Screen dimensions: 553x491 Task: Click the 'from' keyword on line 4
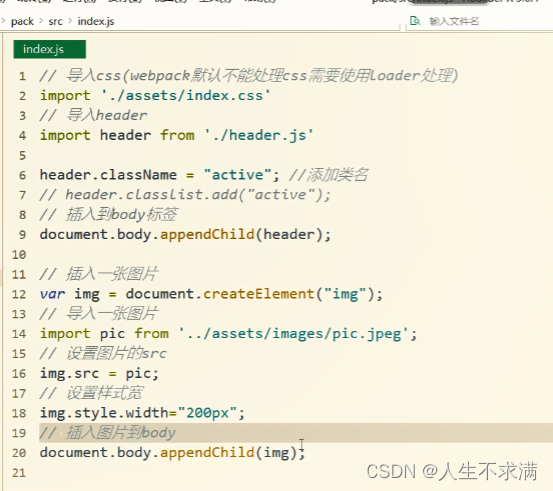[x=177, y=135]
